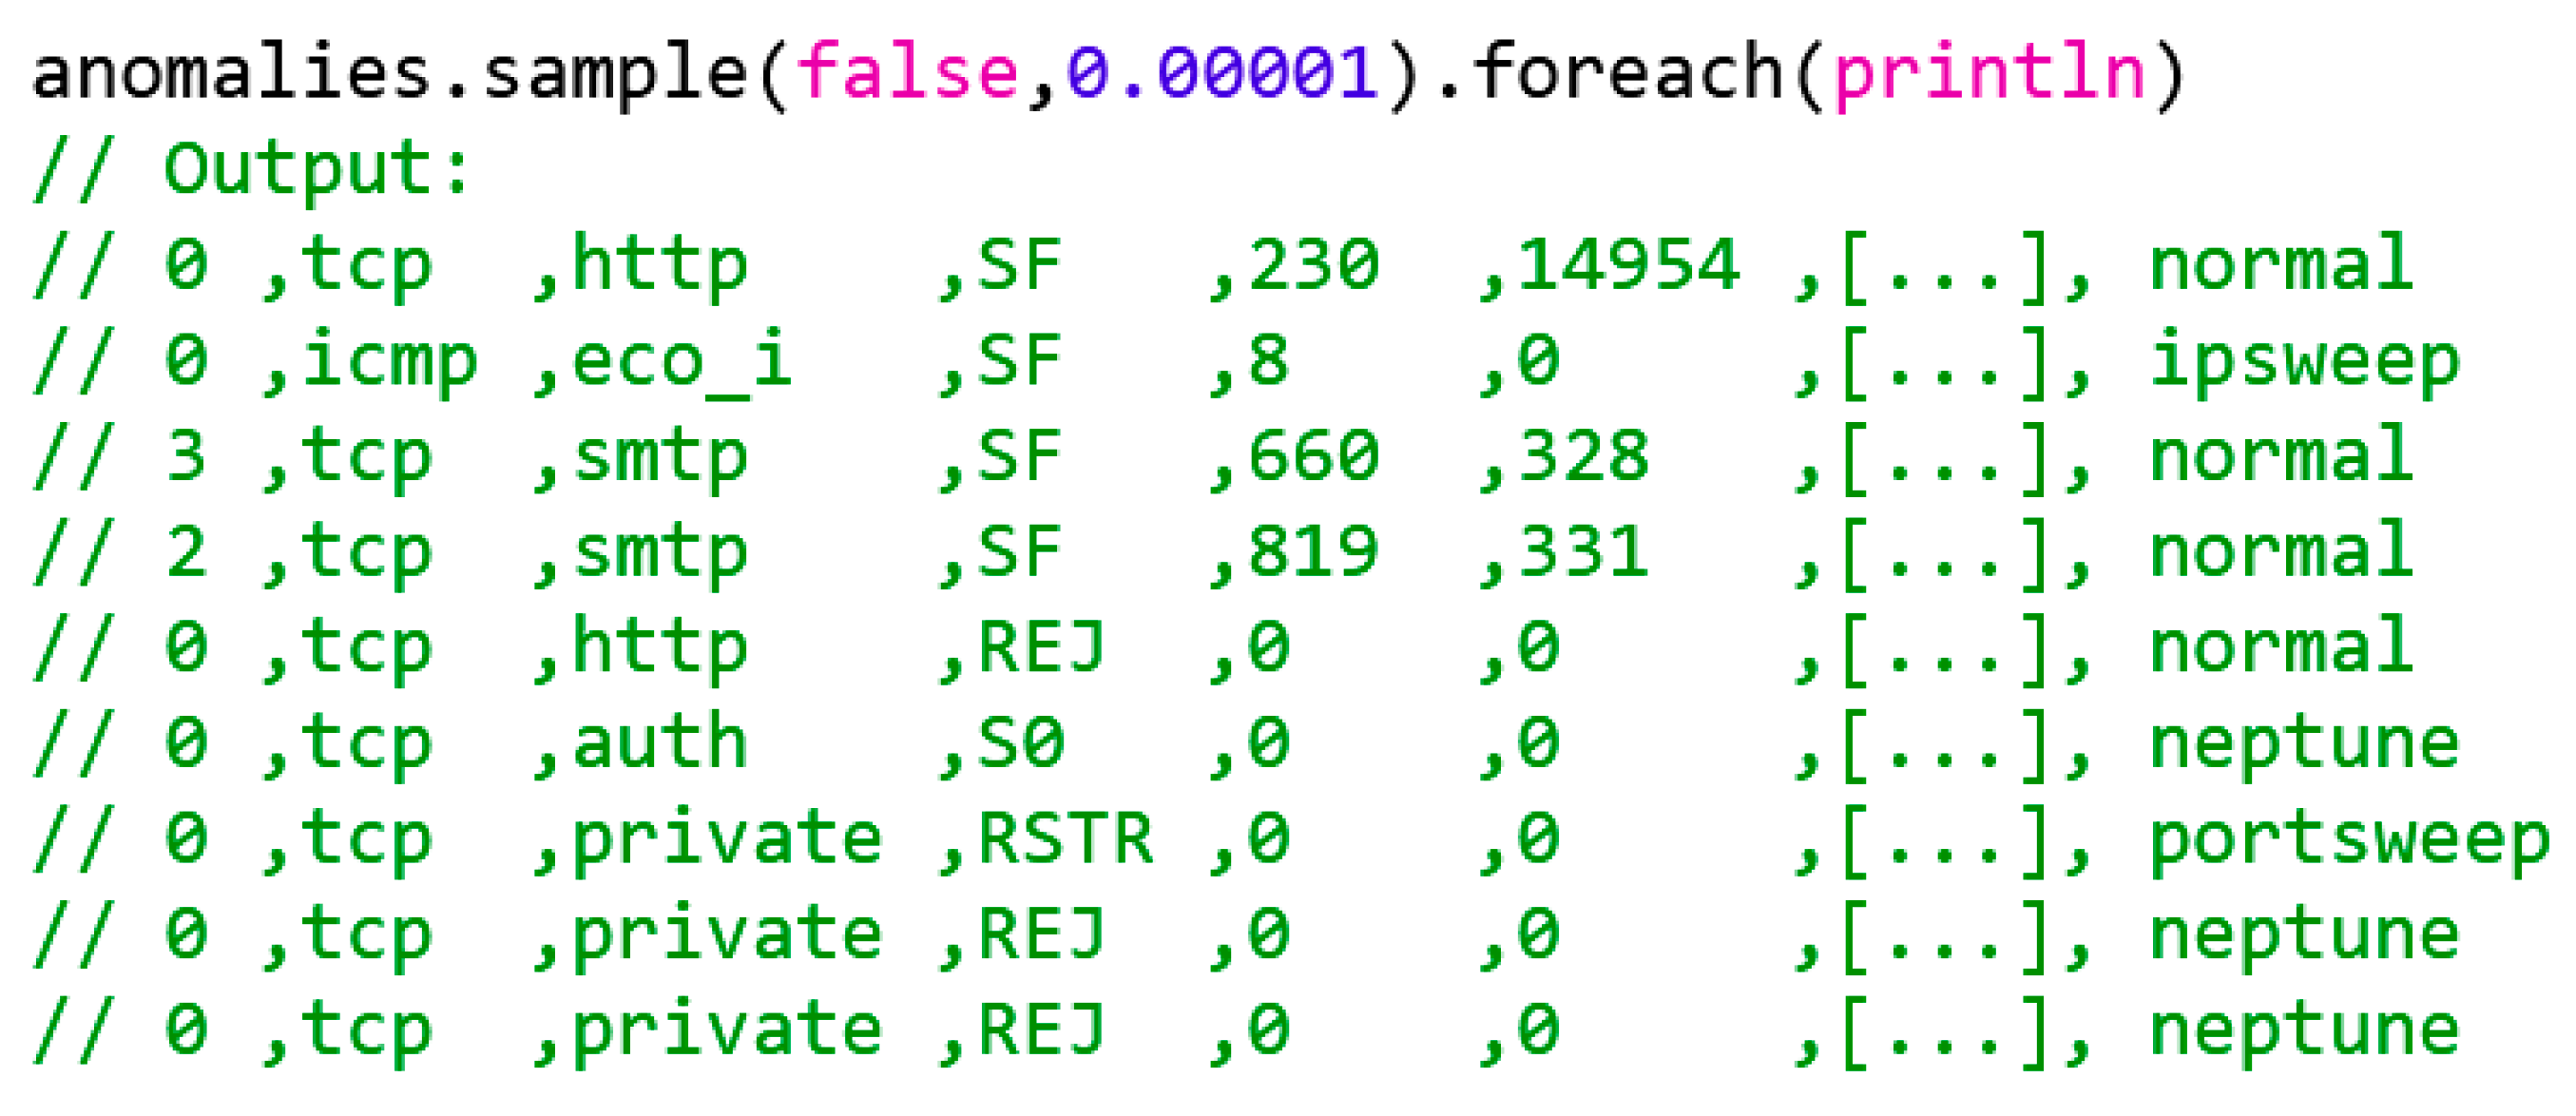Click the value 230 in first row
Image resolution: width=2576 pixels, height=1116 pixels.
(x=1313, y=265)
